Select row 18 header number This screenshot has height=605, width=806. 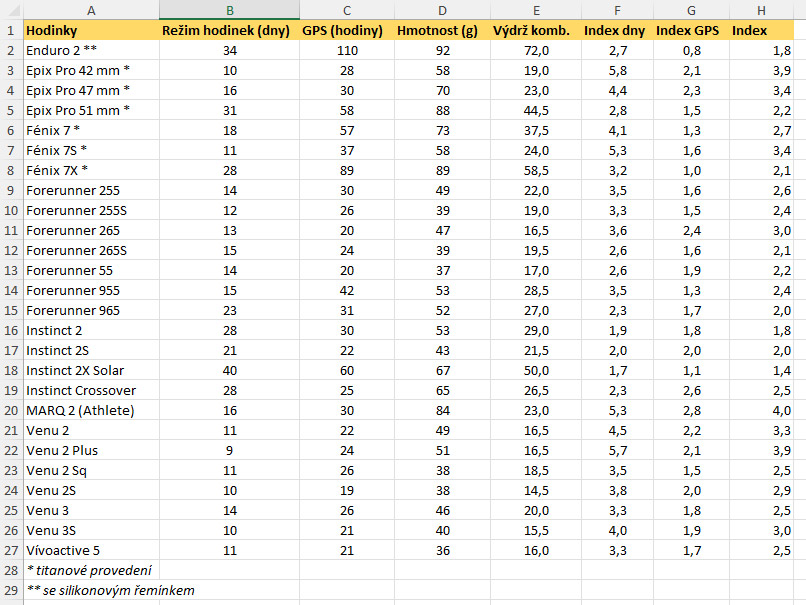tap(11, 371)
